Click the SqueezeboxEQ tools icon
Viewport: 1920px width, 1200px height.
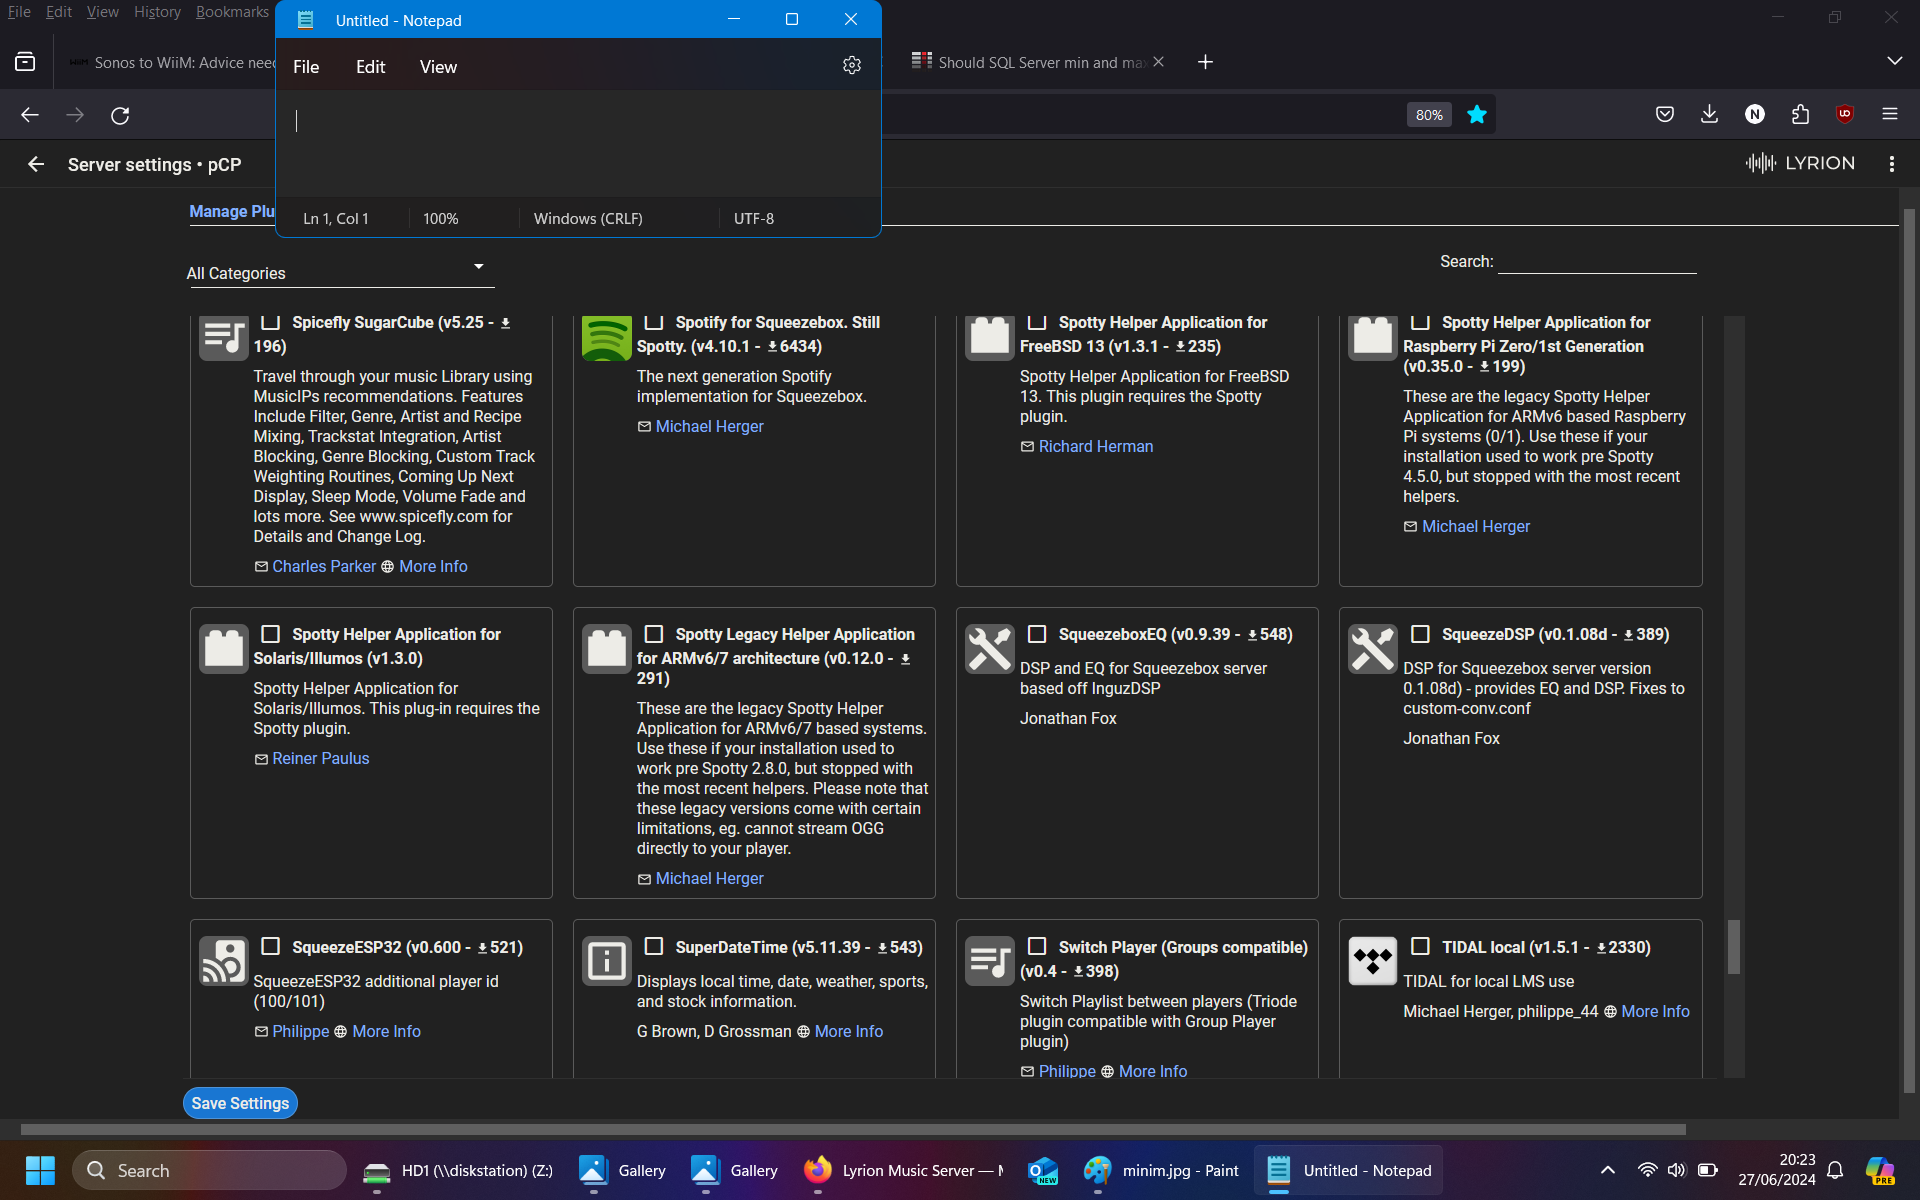point(989,649)
